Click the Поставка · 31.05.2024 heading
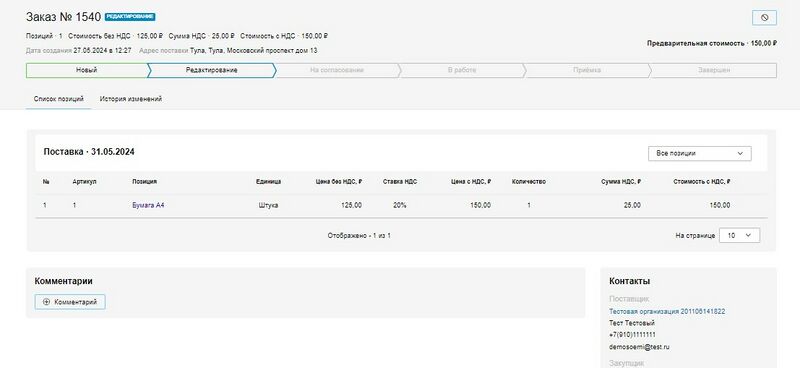Image resolution: width=800 pixels, height=368 pixels. click(89, 152)
